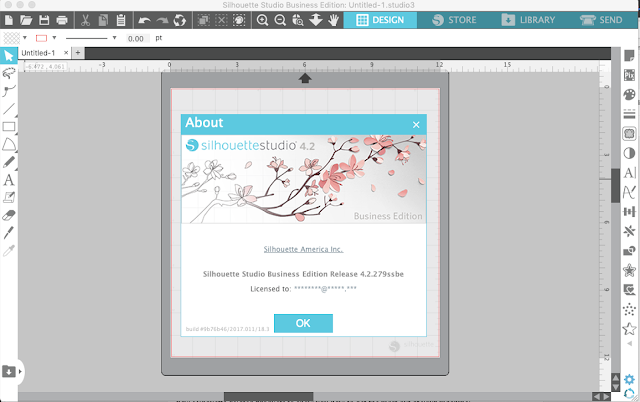
Task: Switch to the STORE tab
Action: coord(454,20)
